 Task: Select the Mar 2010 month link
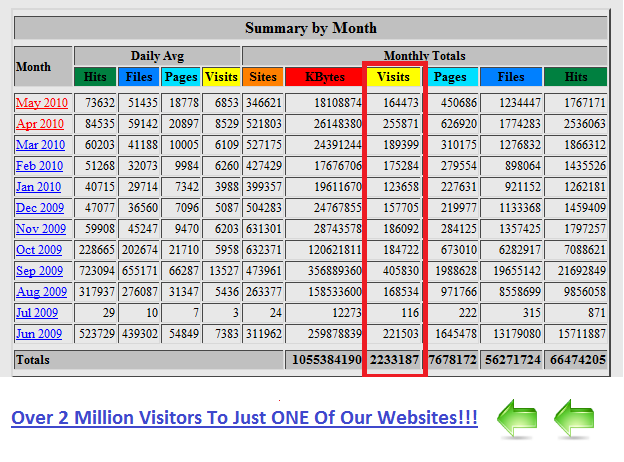coord(39,145)
